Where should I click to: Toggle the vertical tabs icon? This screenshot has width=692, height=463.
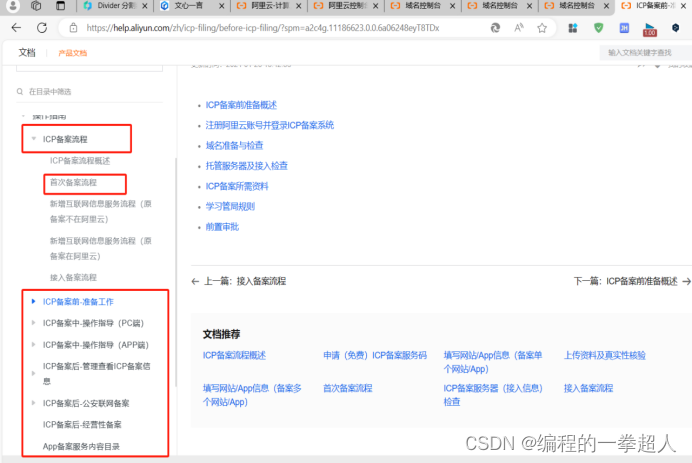60,5
